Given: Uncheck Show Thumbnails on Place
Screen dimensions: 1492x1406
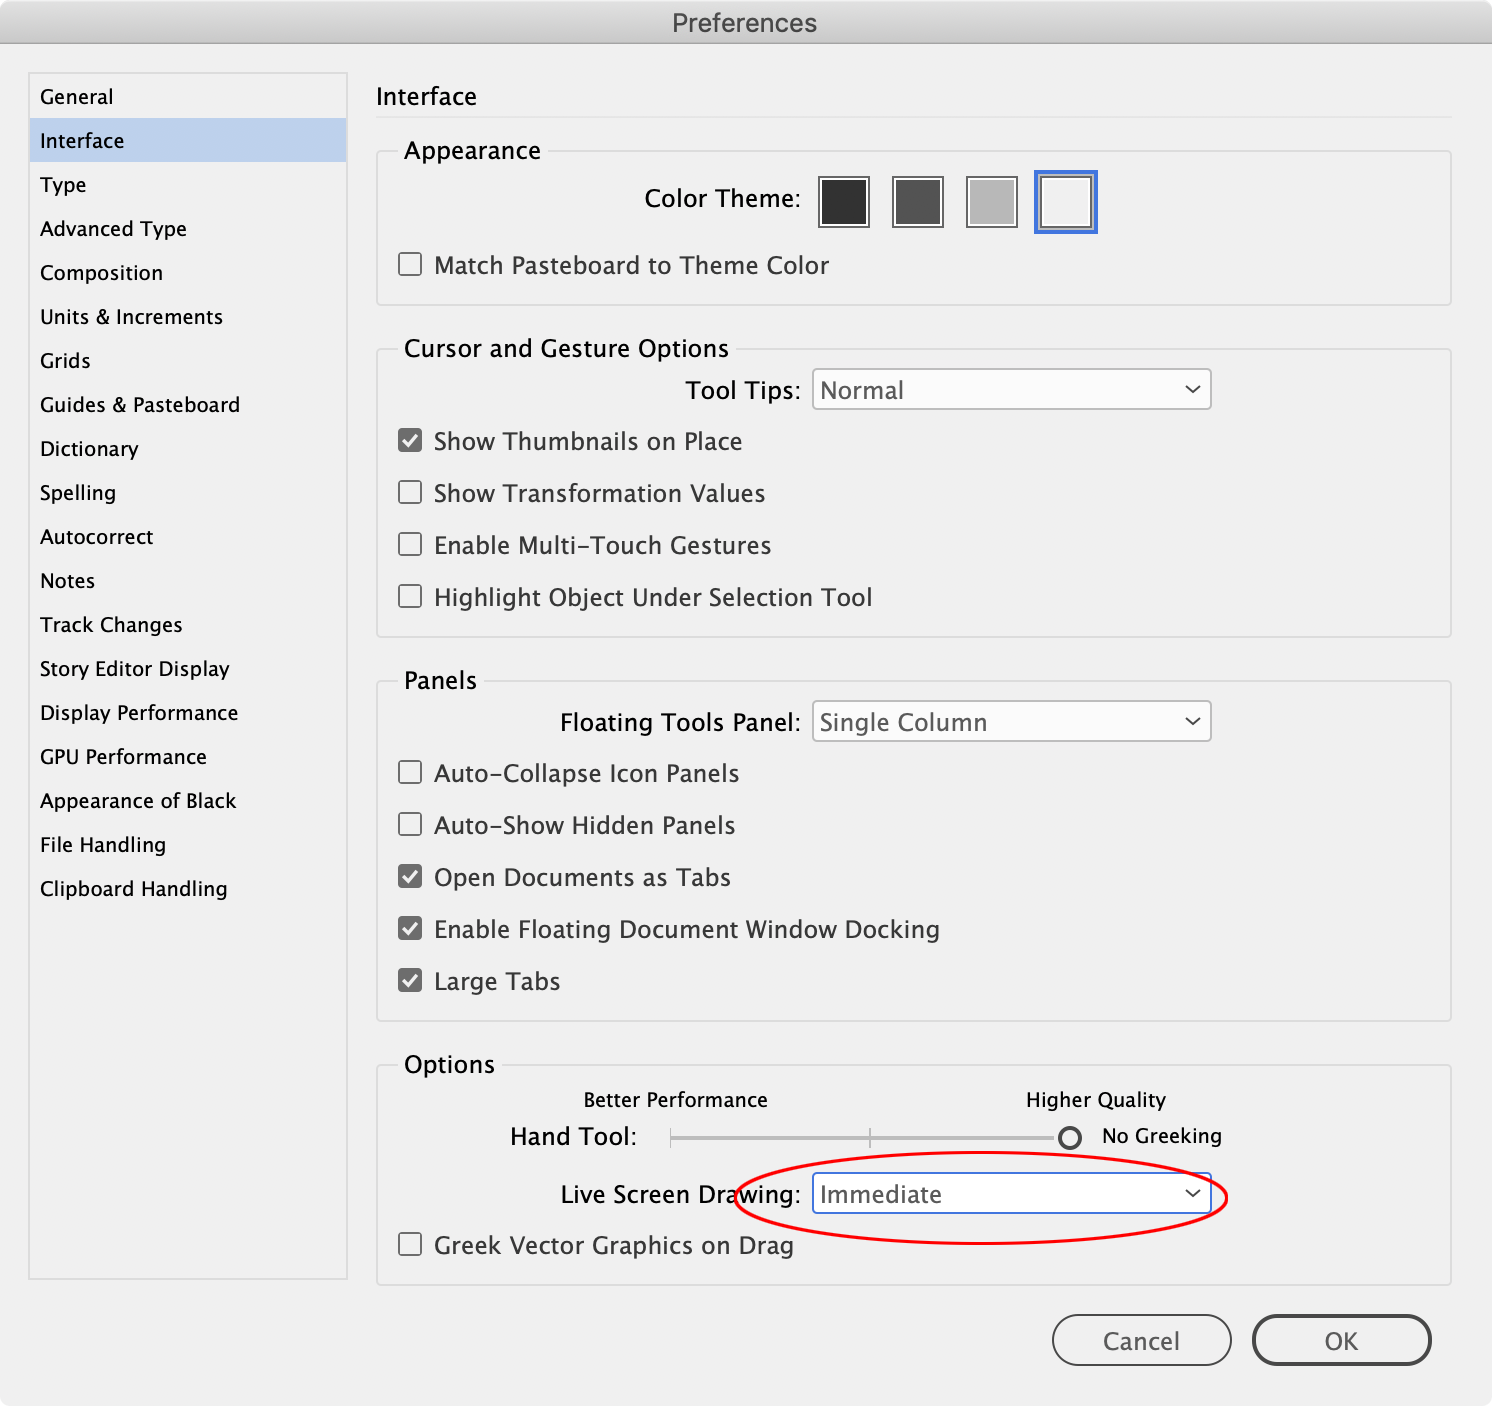Looking at the screenshot, I should (x=410, y=440).
